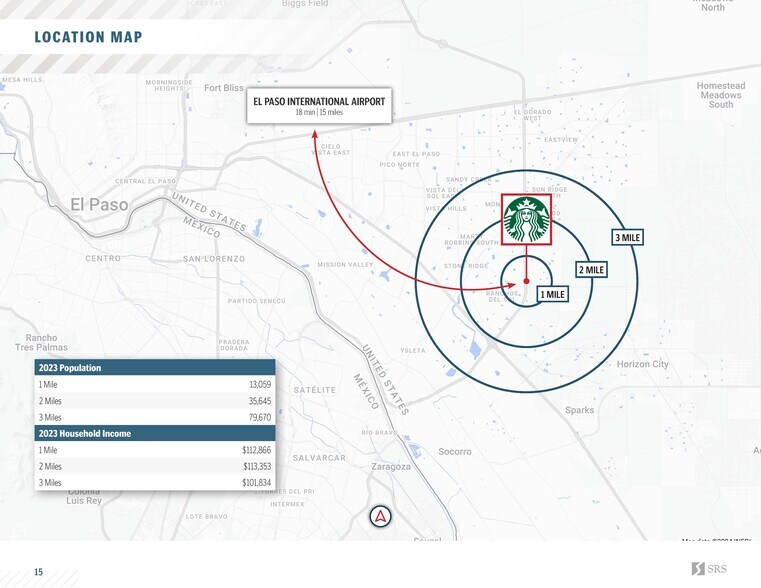This screenshot has height=588, width=761.
Task: Click the Socorro map label
Action: (454, 452)
